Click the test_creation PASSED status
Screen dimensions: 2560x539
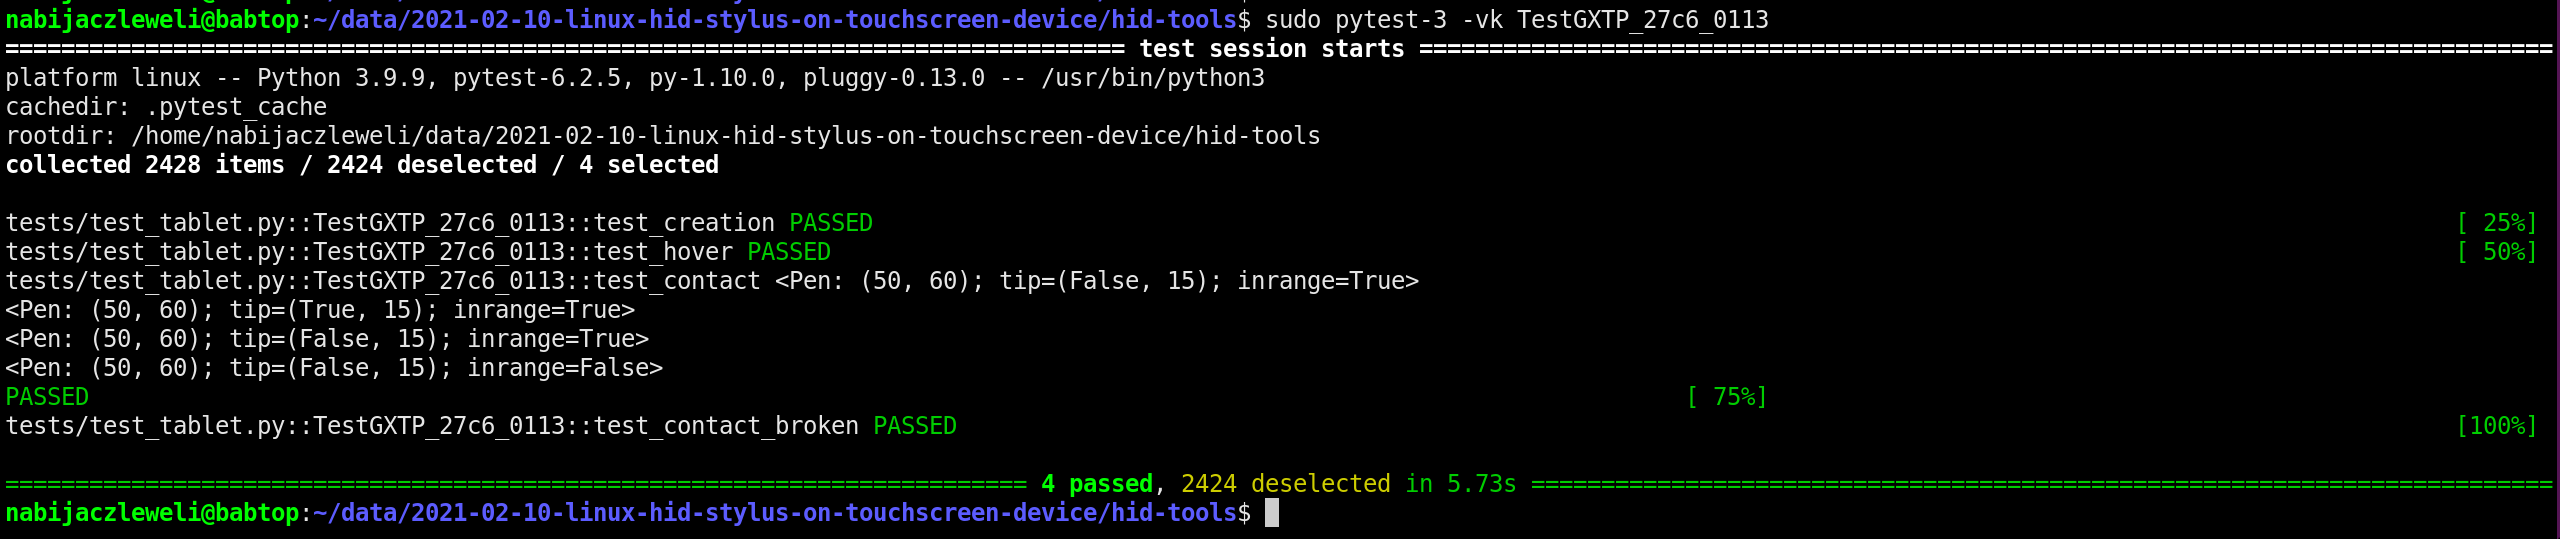tap(830, 223)
